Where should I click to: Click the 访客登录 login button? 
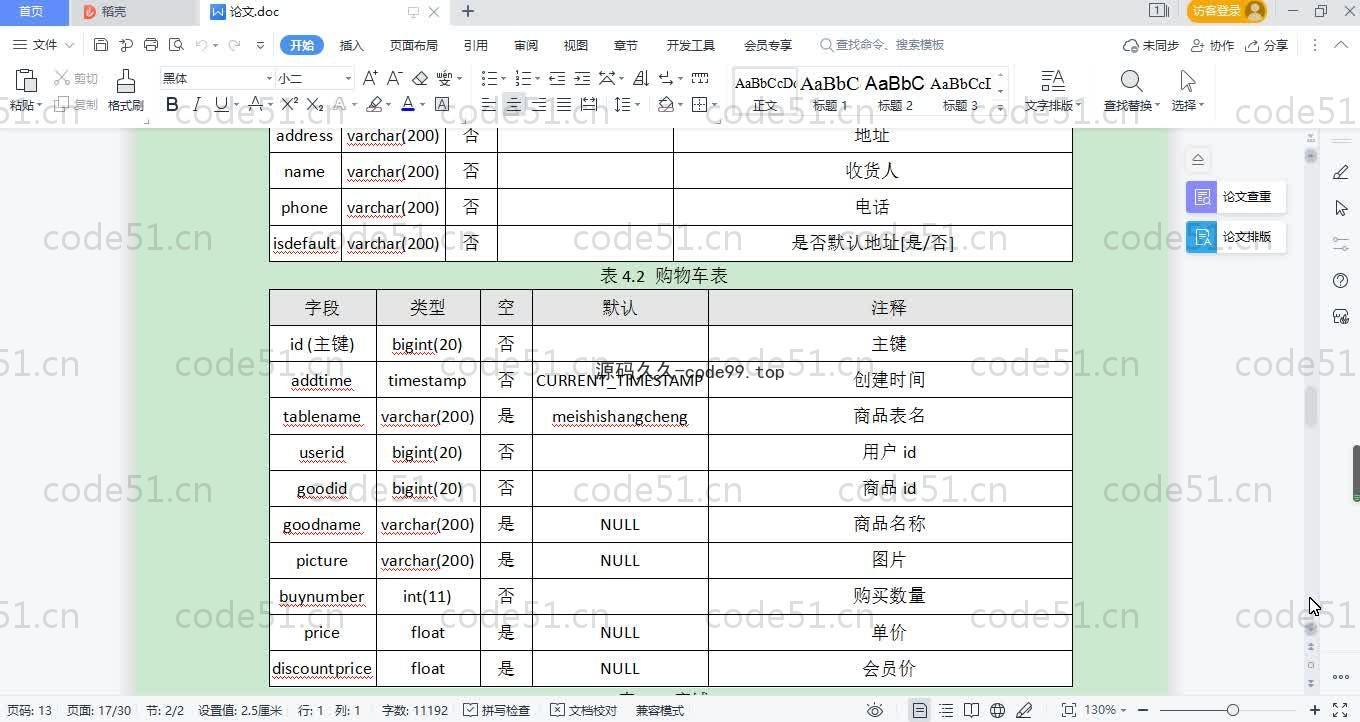pos(1227,11)
